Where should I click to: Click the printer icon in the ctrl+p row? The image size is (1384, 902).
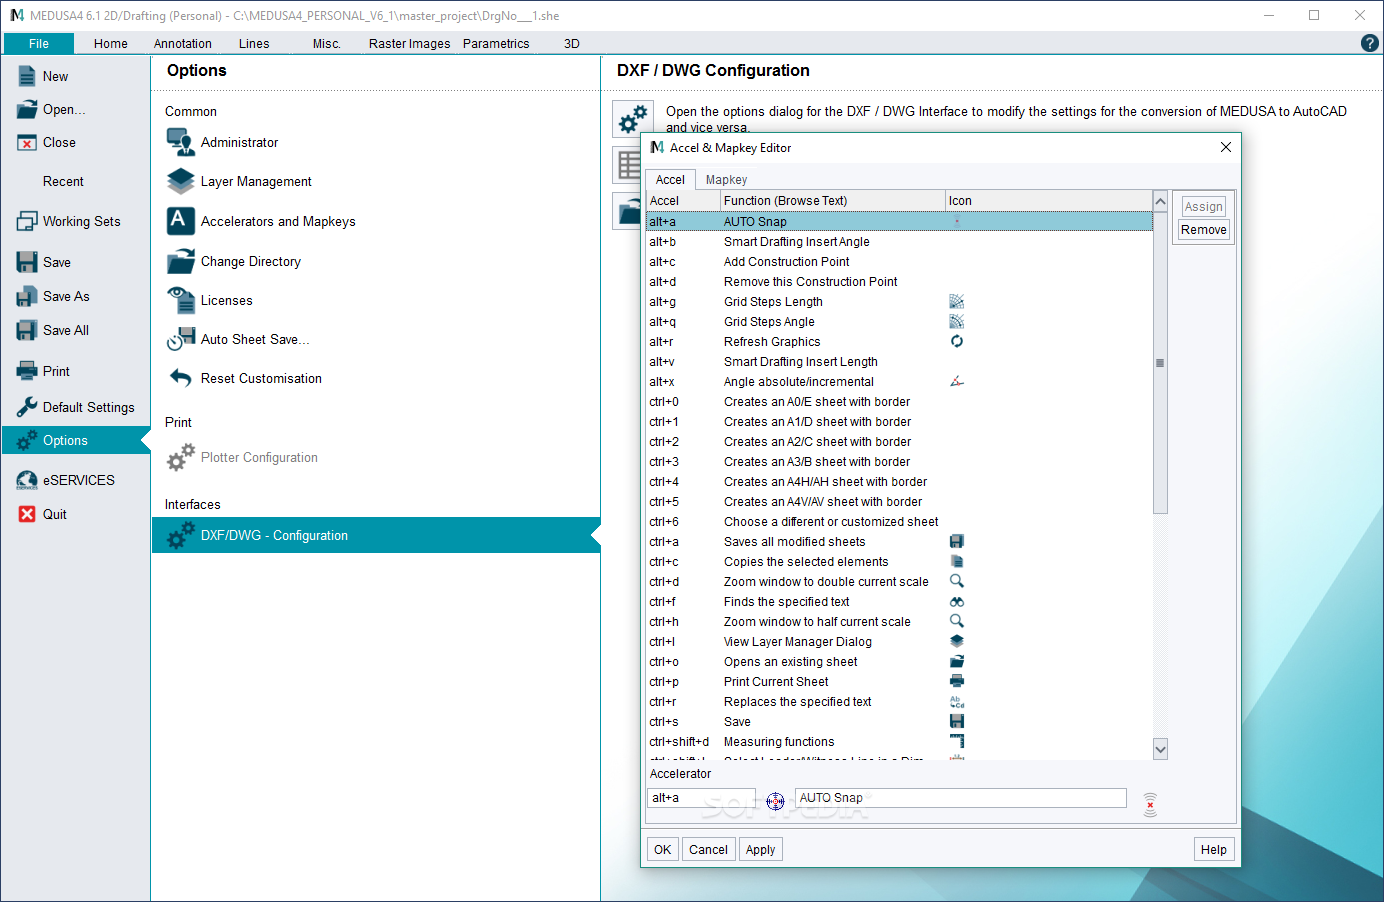(957, 681)
